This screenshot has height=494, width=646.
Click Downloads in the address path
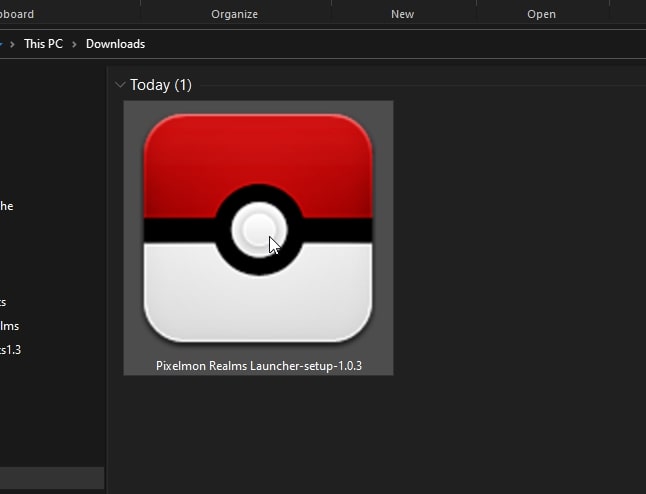coord(115,44)
